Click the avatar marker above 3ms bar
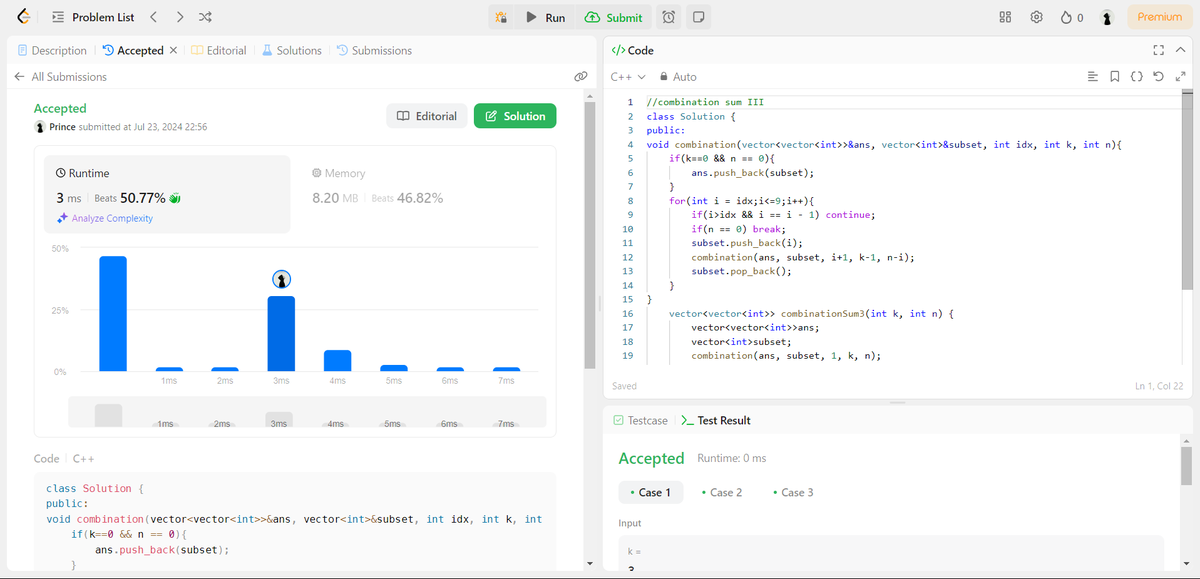1200x579 pixels. pos(282,279)
